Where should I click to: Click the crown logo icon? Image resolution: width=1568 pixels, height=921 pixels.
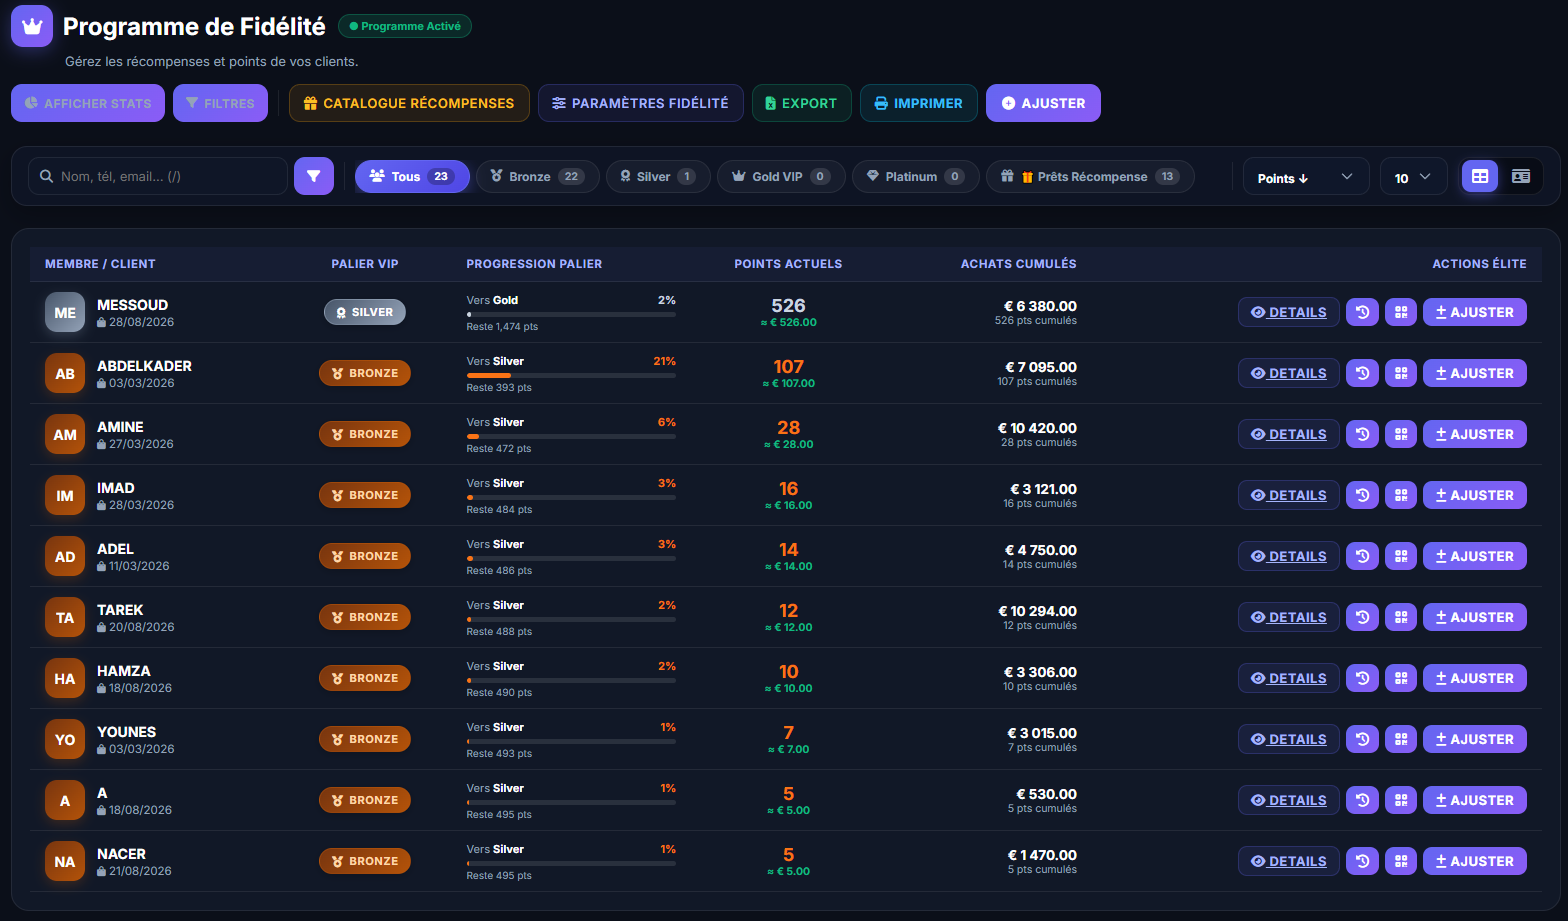(32, 26)
